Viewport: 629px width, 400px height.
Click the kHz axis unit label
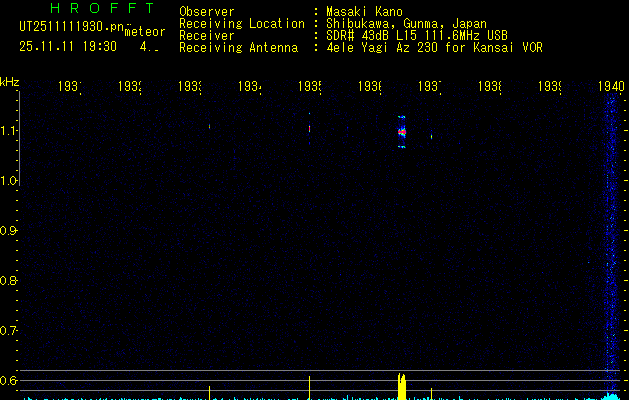(10, 83)
